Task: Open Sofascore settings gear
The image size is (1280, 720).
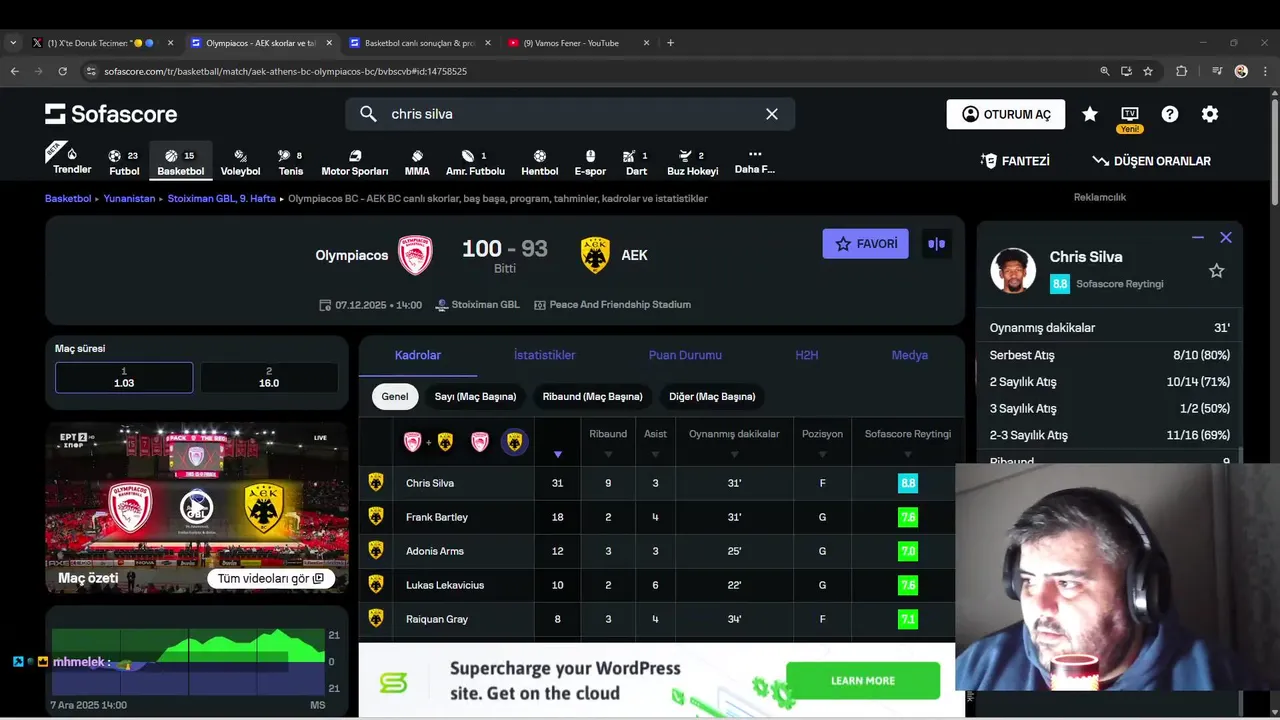Action: point(1210,114)
